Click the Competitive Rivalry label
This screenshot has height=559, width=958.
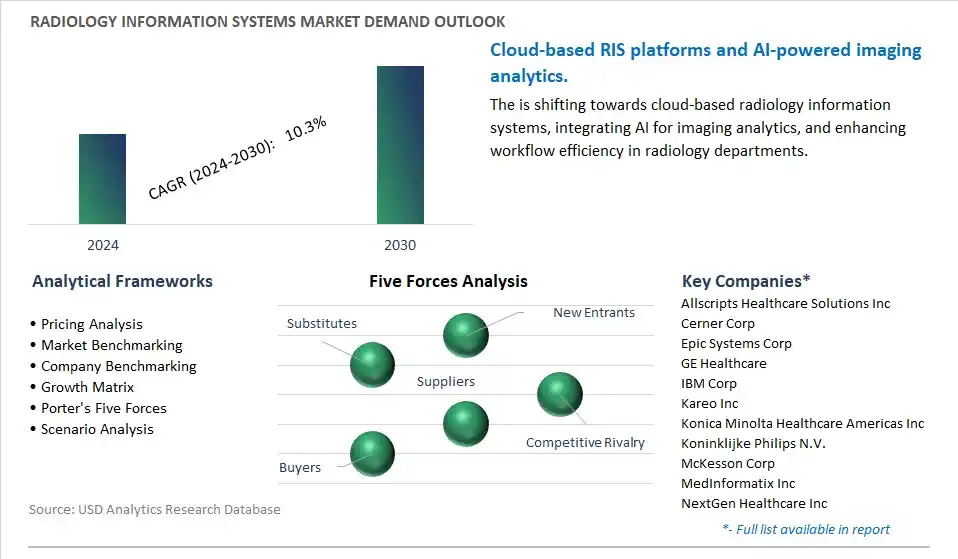click(x=585, y=442)
